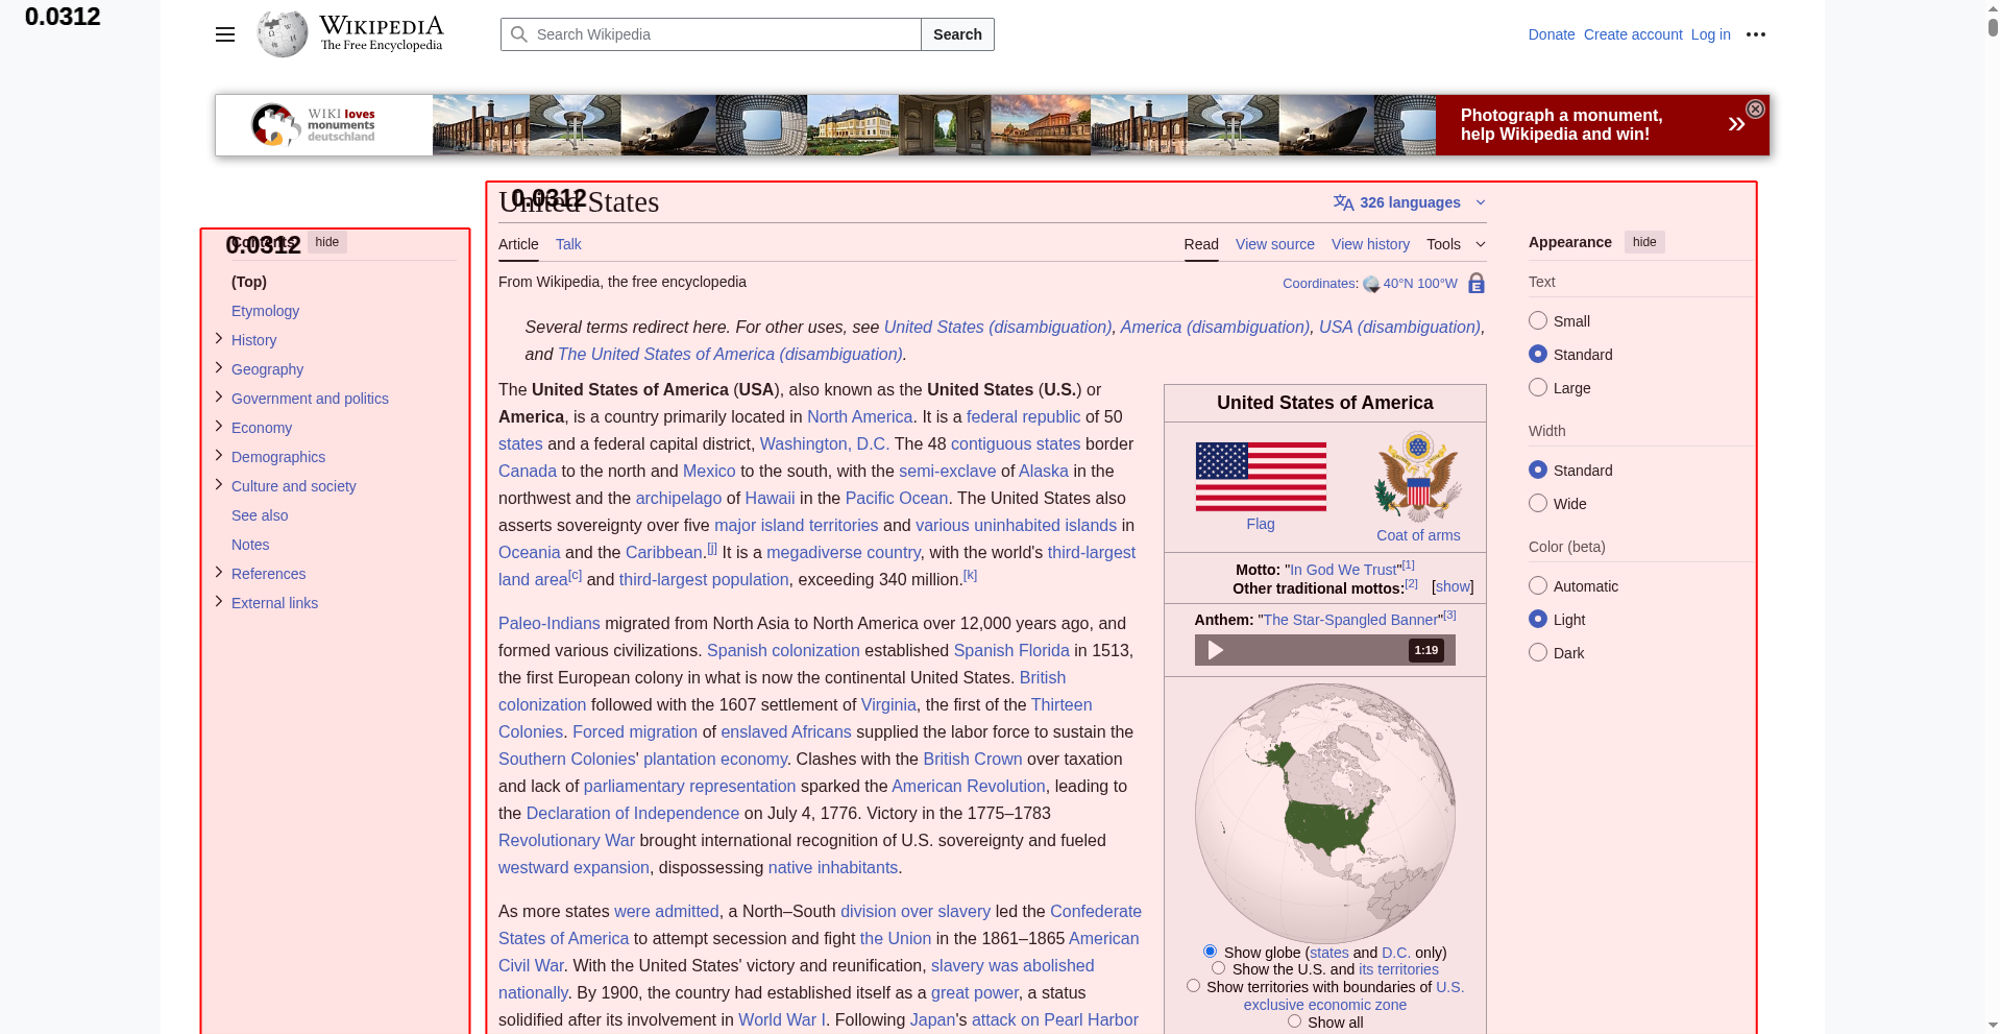
Task: Click the Log in link
Action: pyautogui.click(x=1710, y=34)
